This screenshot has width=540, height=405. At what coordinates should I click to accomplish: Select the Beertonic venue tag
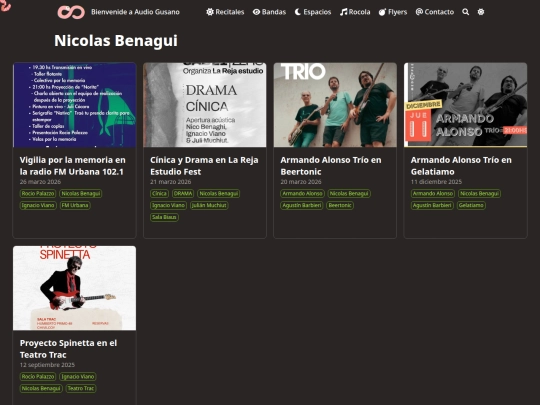click(x=340, y=205)
